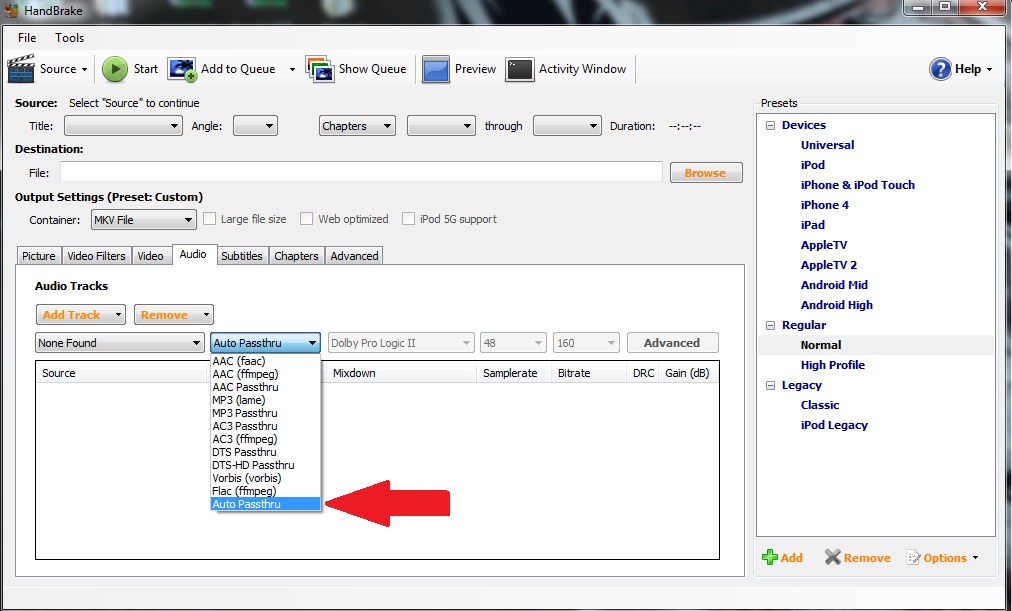Open Add to Queue dropdown arrow

292,69
